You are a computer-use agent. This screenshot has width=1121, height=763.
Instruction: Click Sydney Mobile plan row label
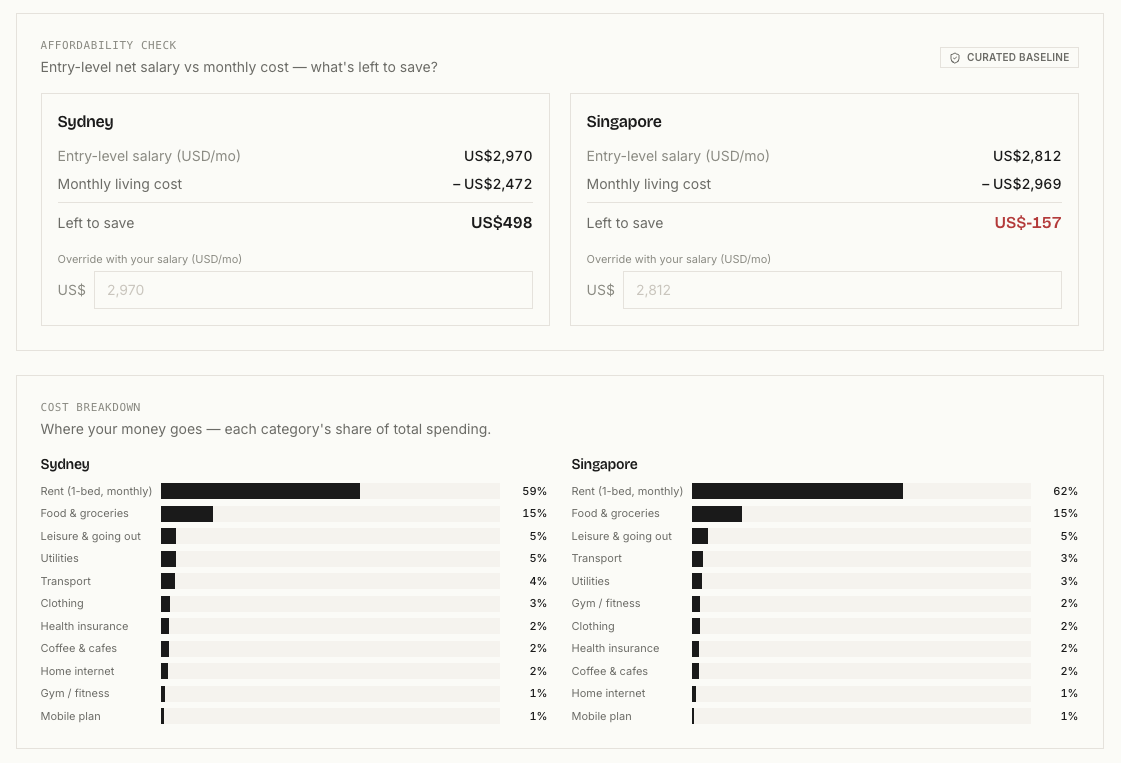click(70, 717)
